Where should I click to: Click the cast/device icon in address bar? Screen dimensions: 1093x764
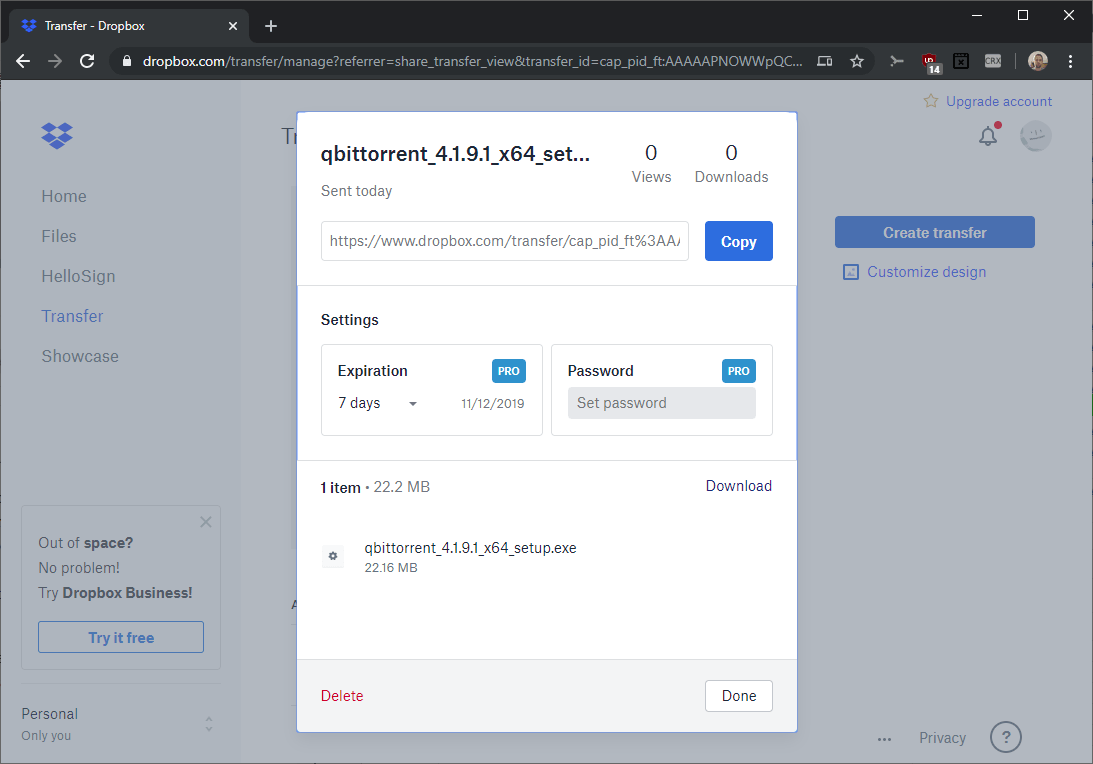[x=825, y=61]
